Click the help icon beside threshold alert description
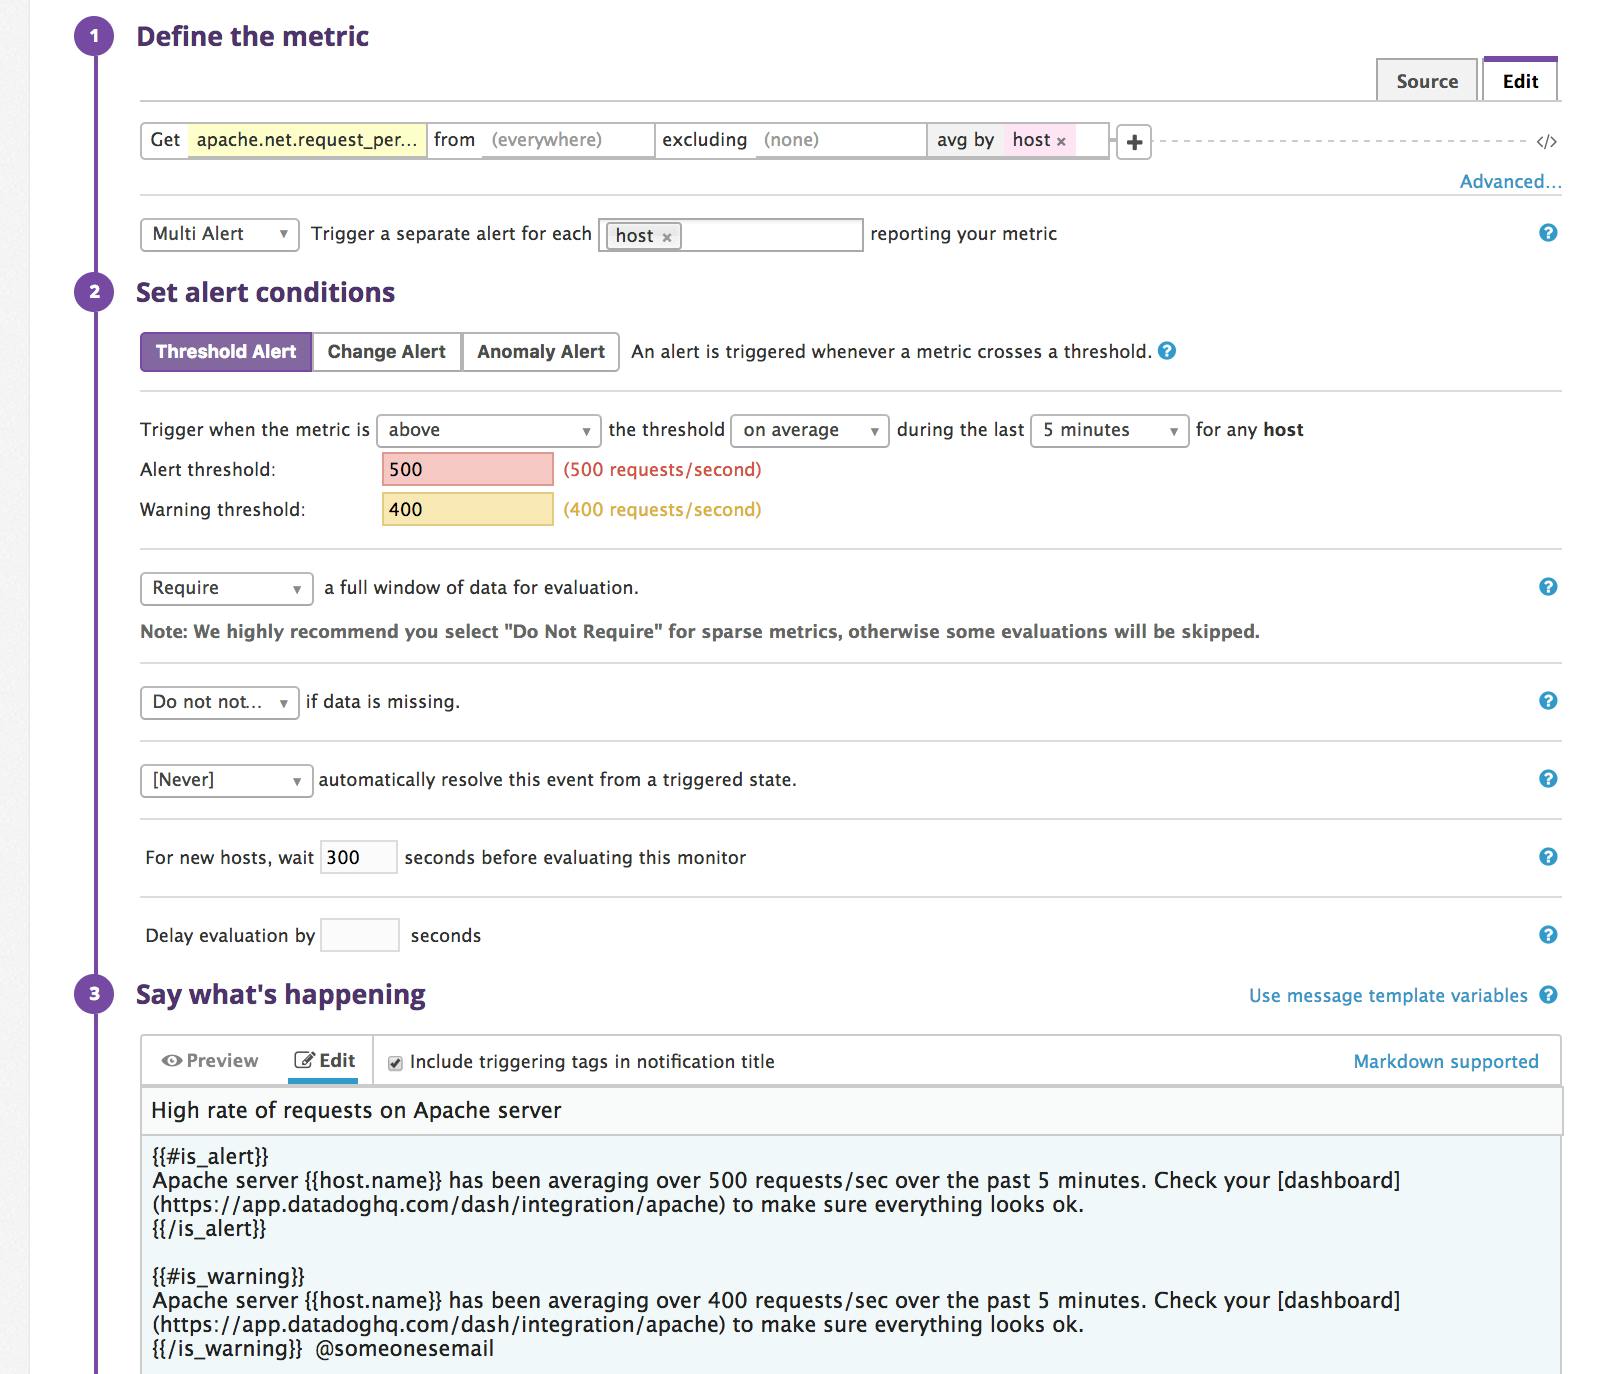This screenshot has height=1374, width=1616. (1165, 351)
